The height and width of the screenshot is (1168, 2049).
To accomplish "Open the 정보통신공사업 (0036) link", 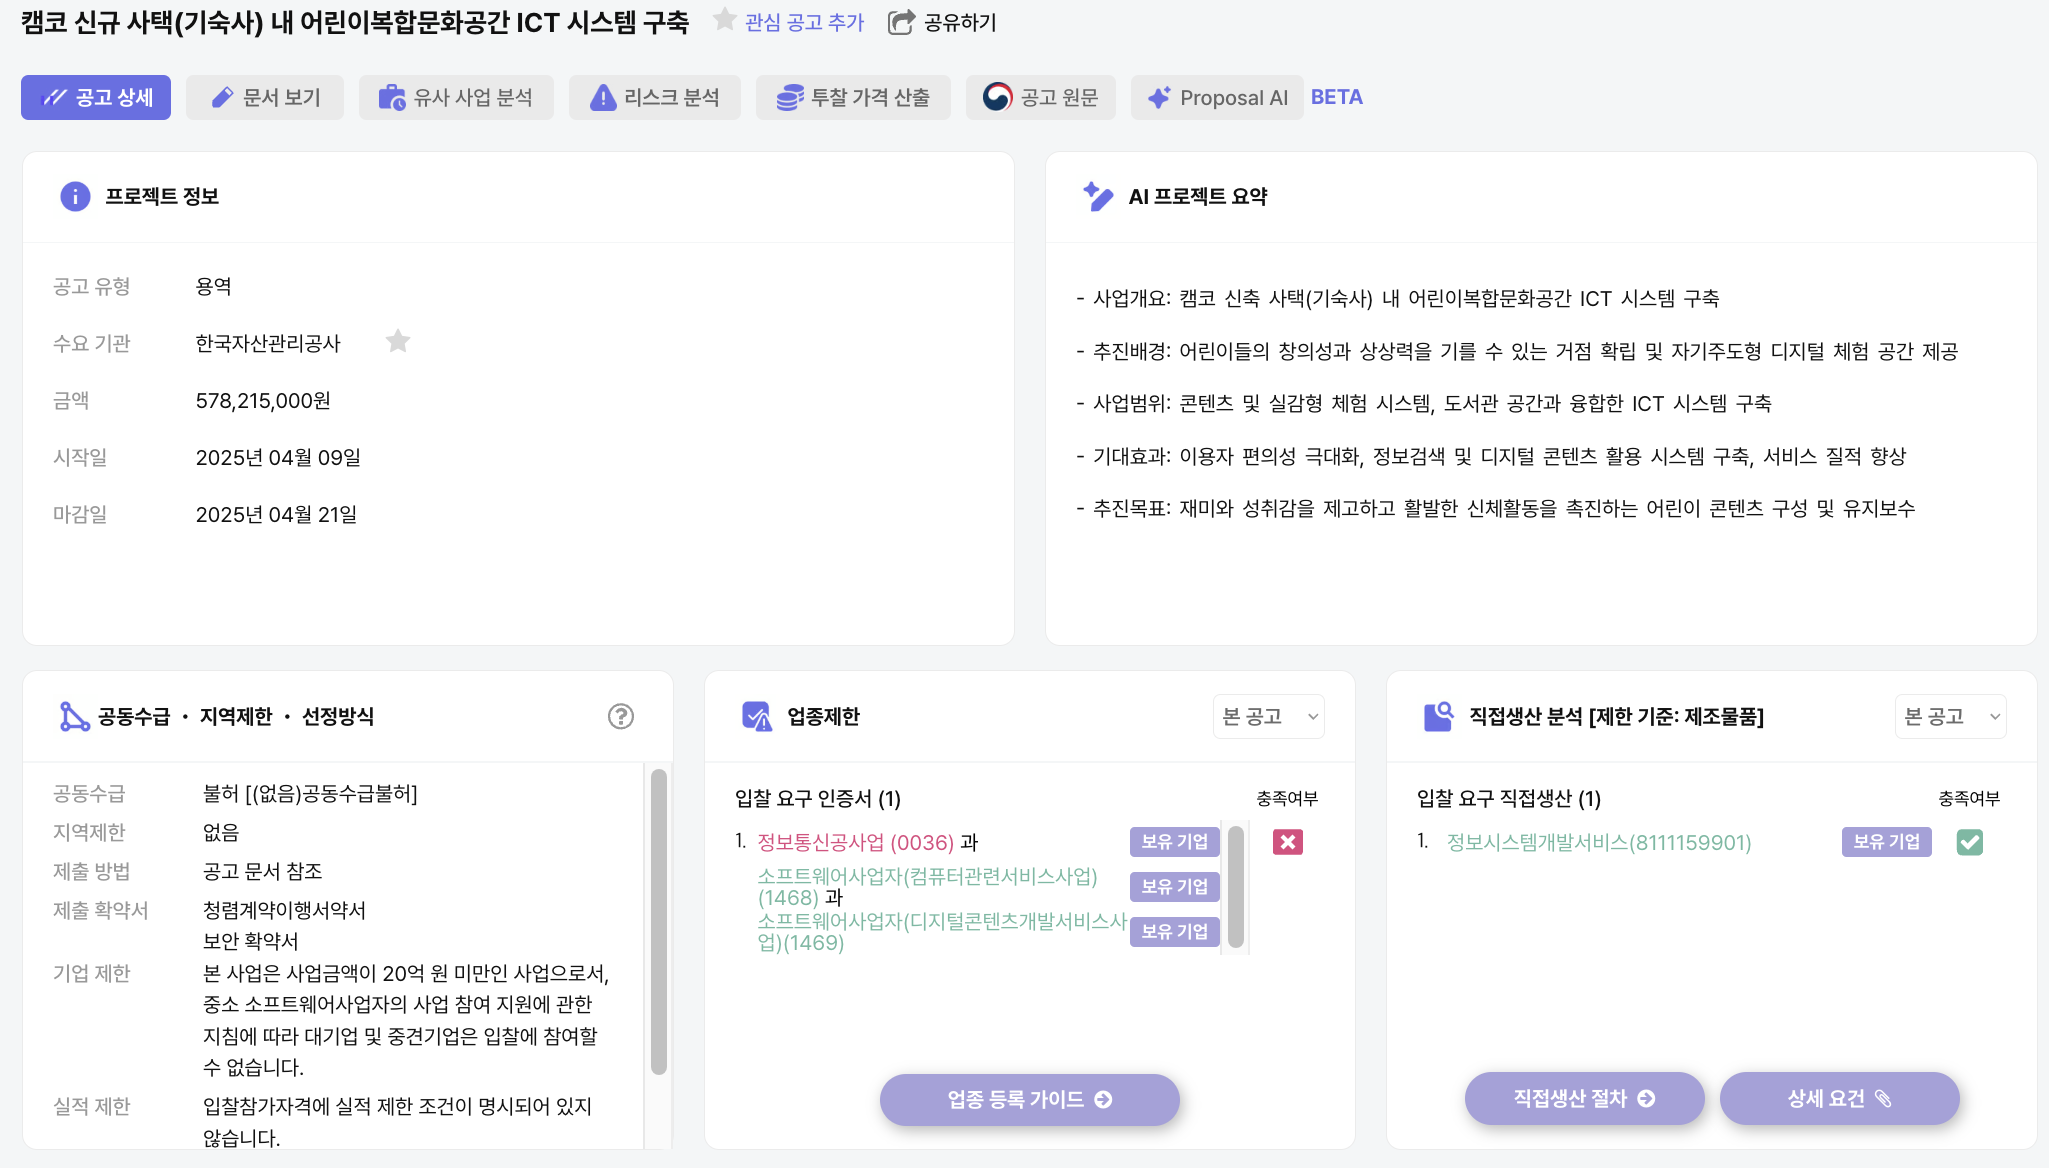I will pyautogui.click(x=855, y=842).
